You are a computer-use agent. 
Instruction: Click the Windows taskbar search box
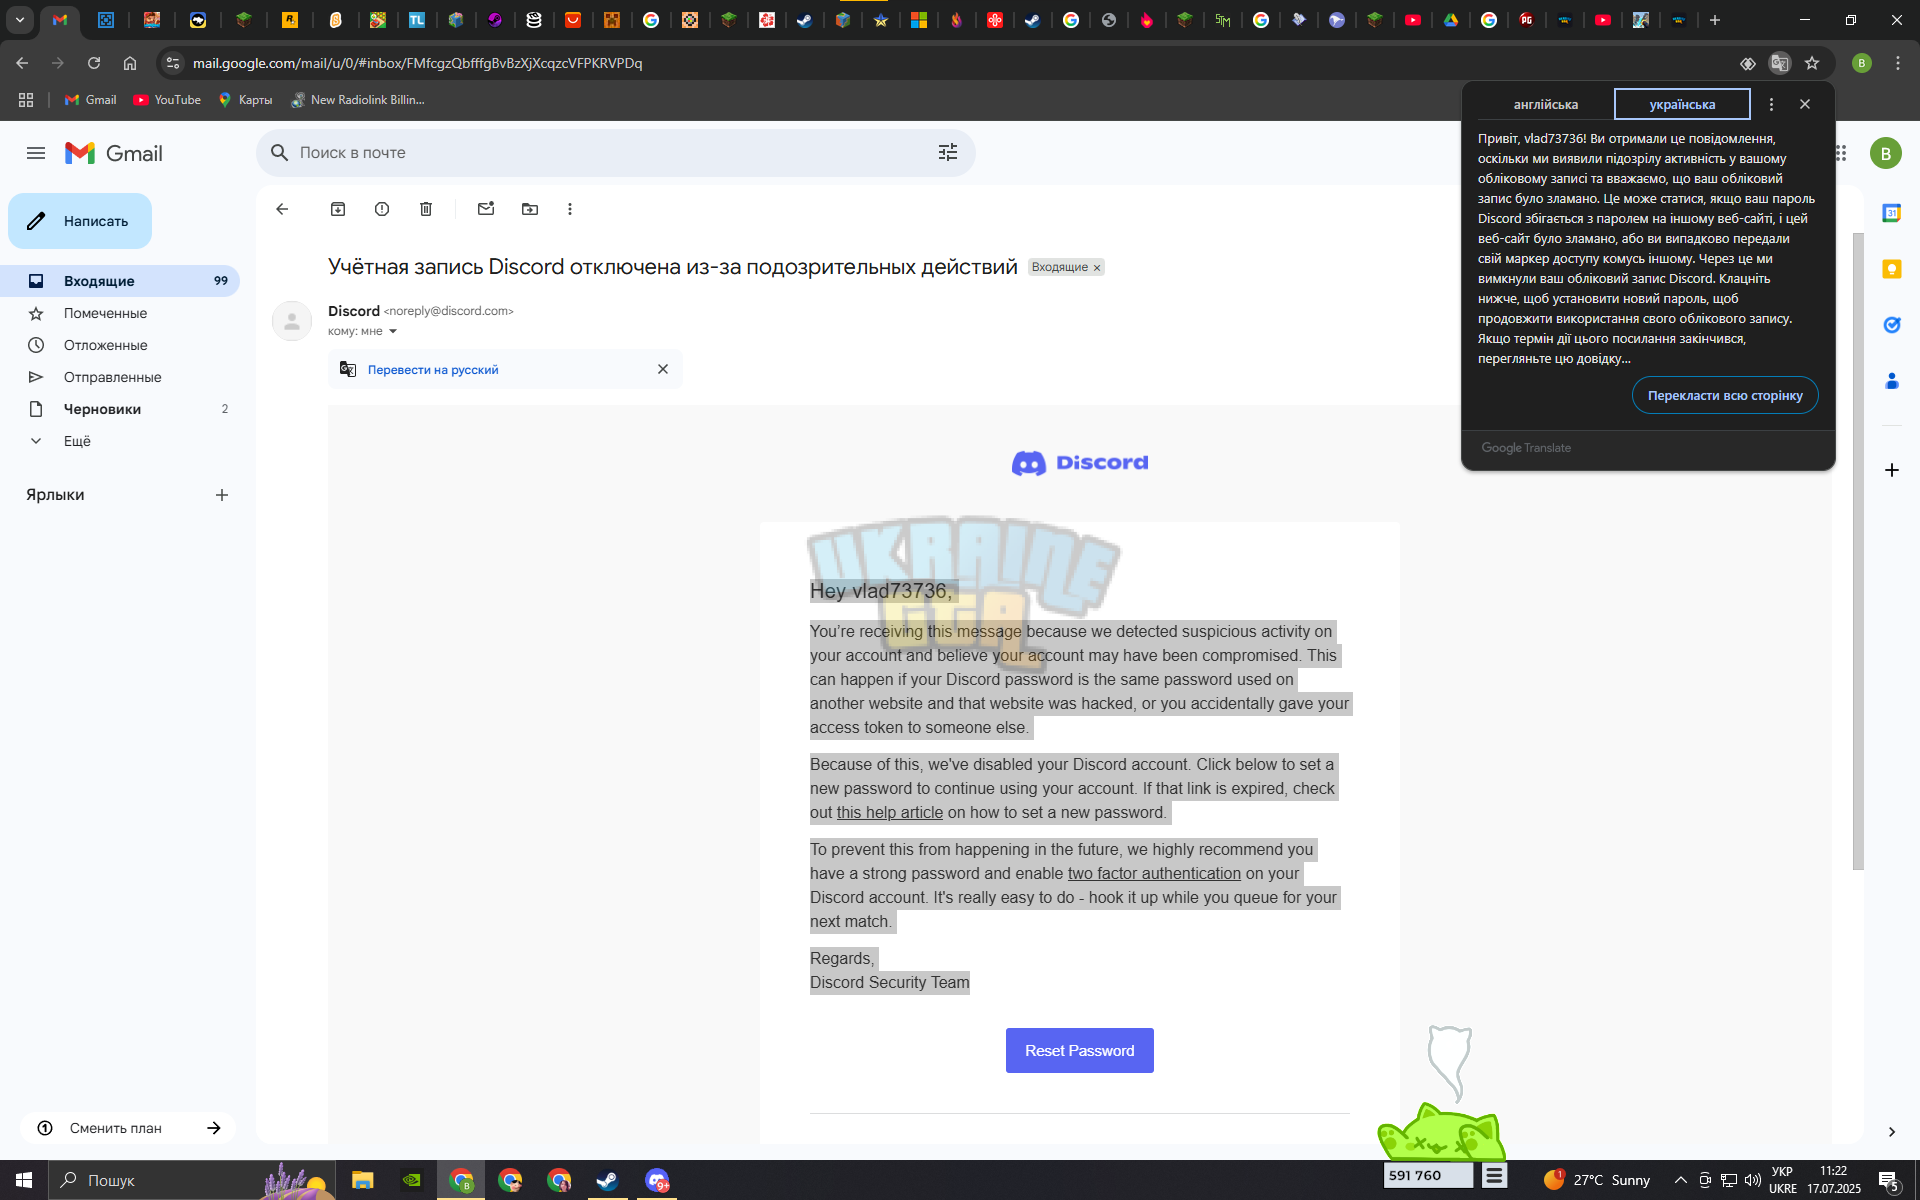[x=192, y=1180]
